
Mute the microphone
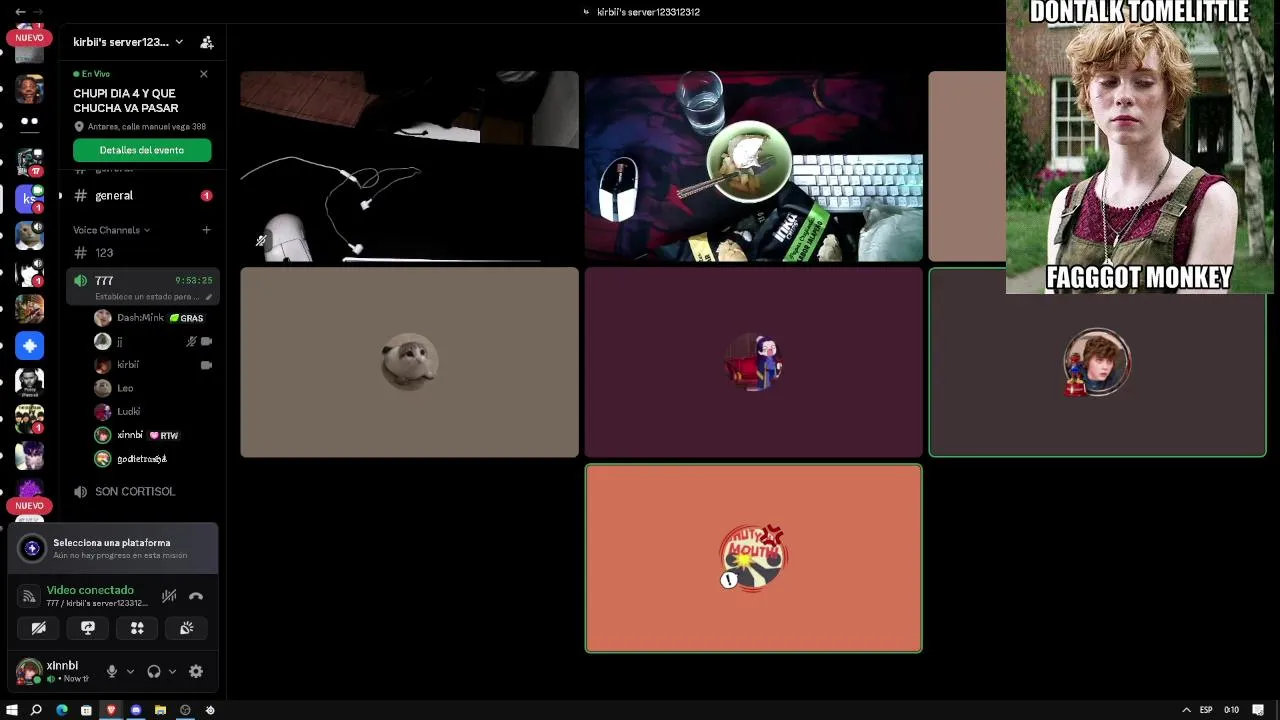pos(112,672)
